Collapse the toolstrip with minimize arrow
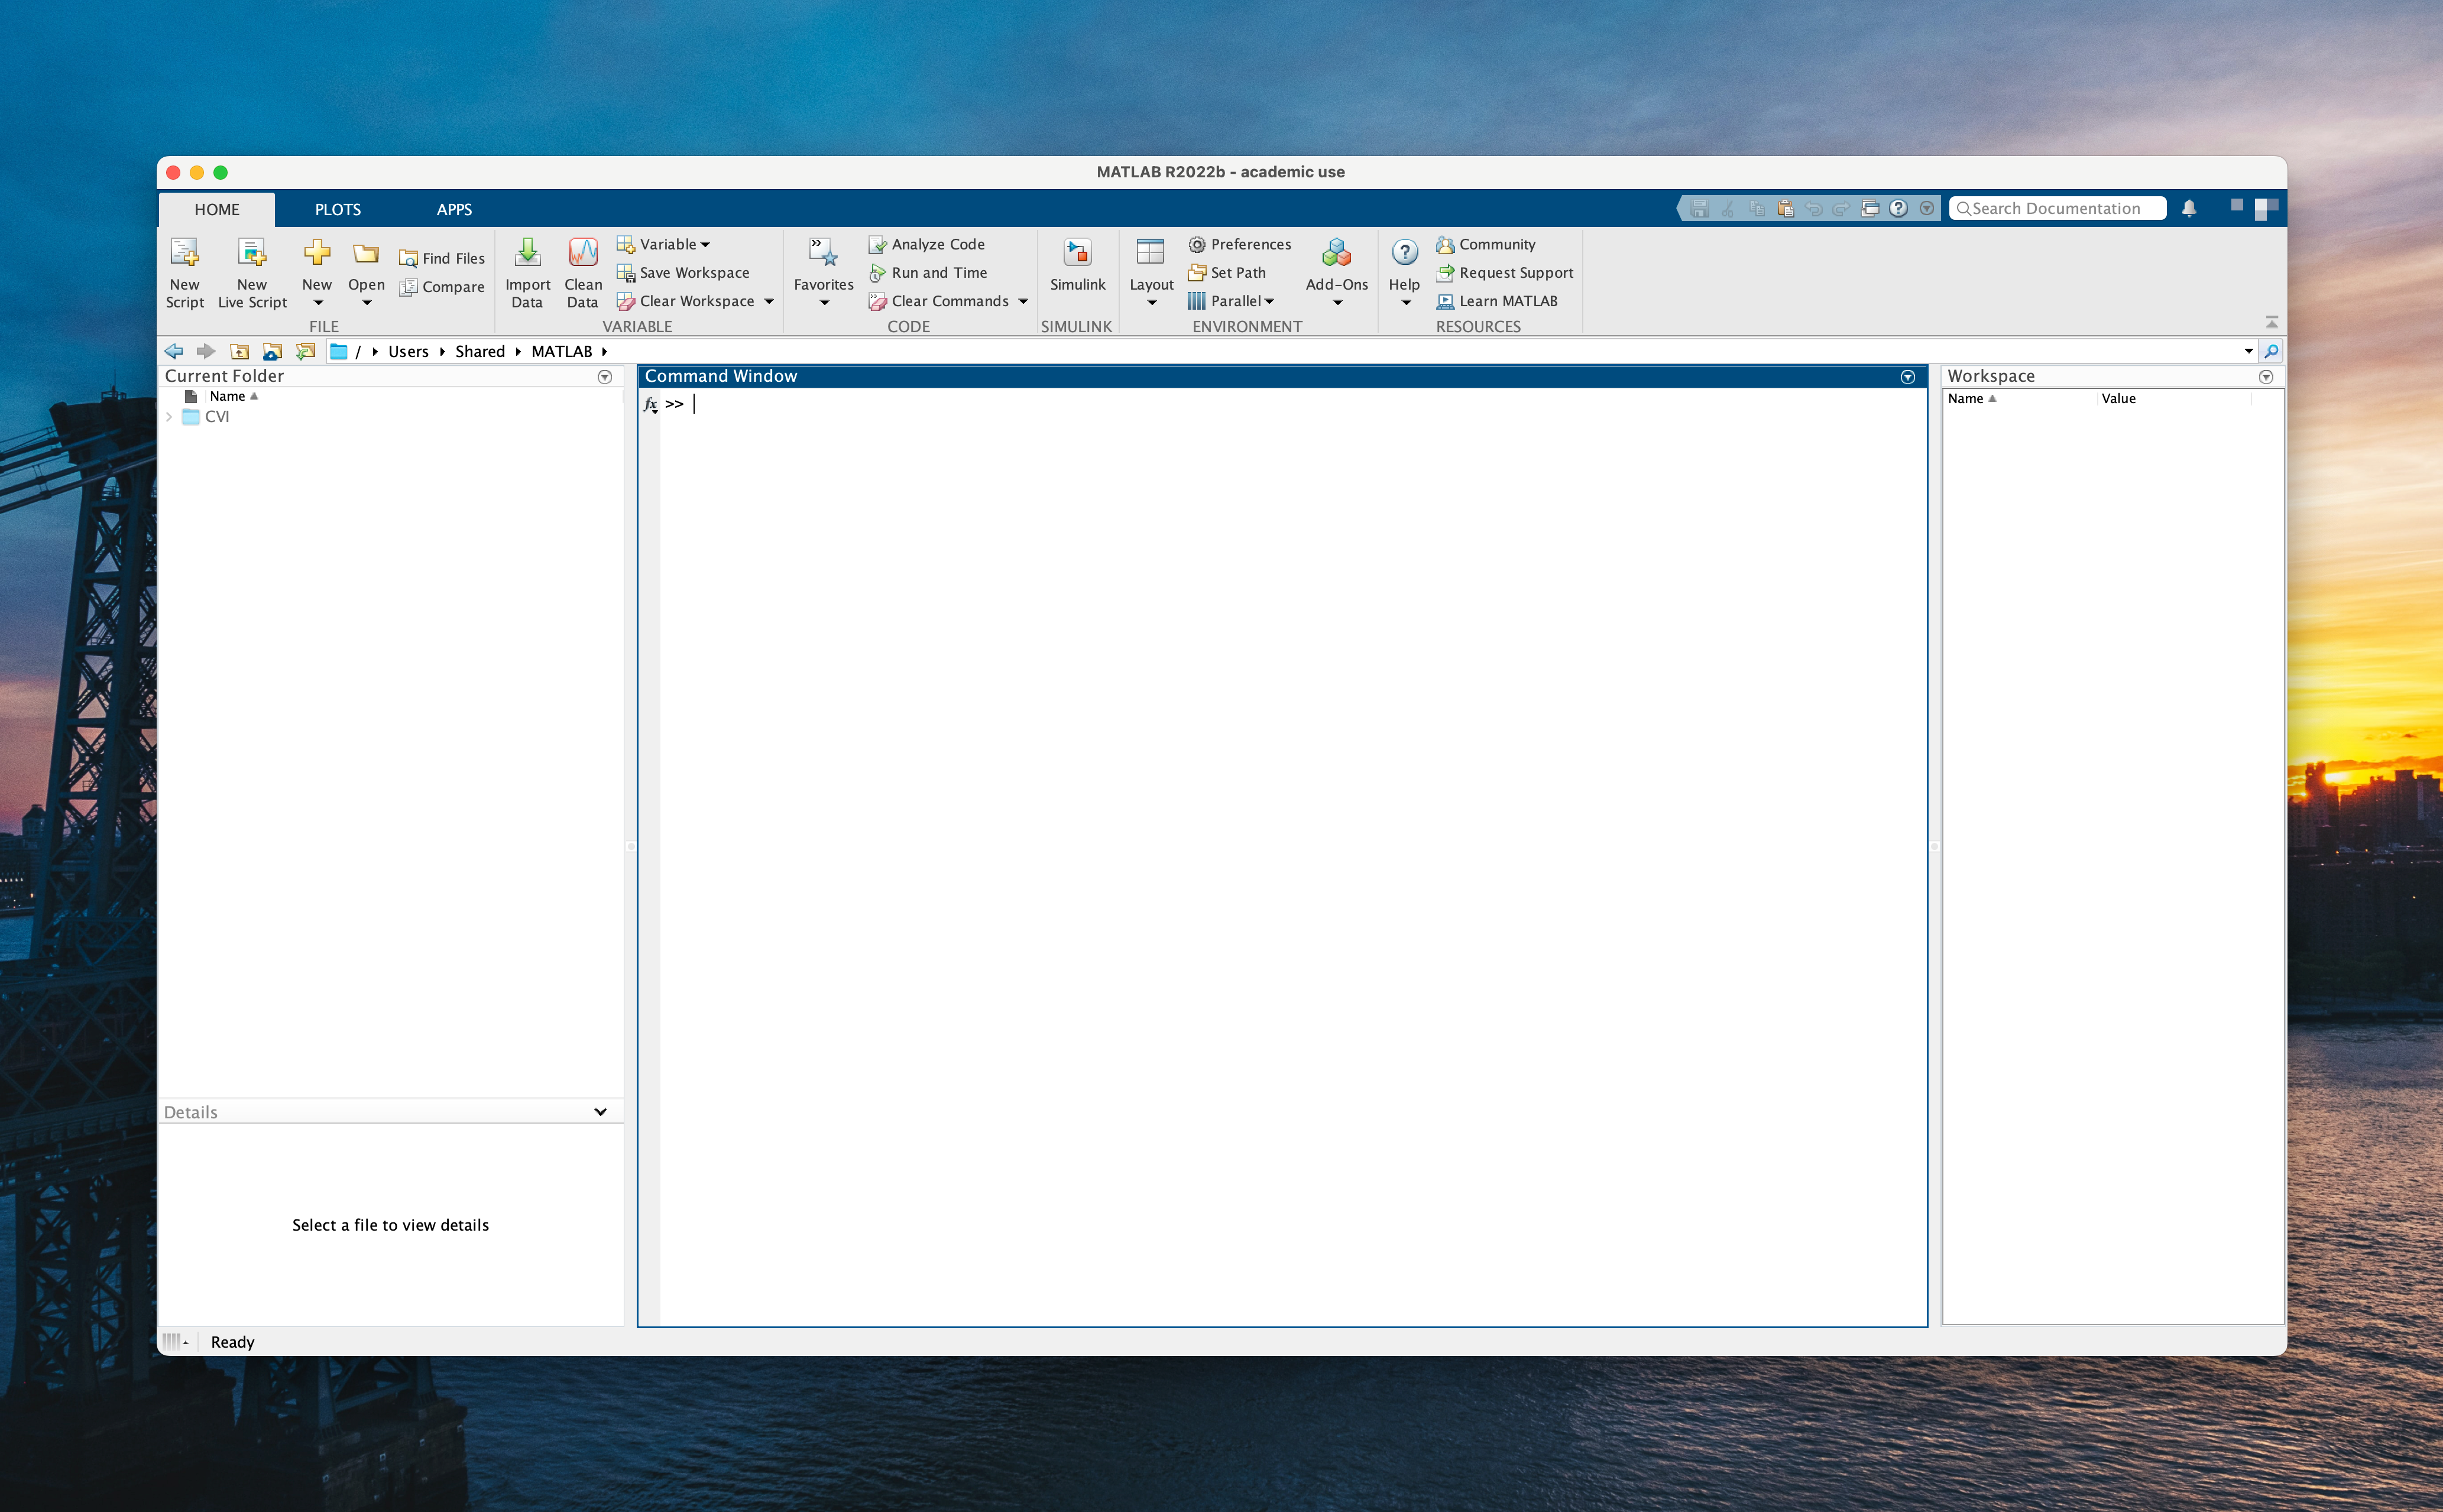 2271,322
